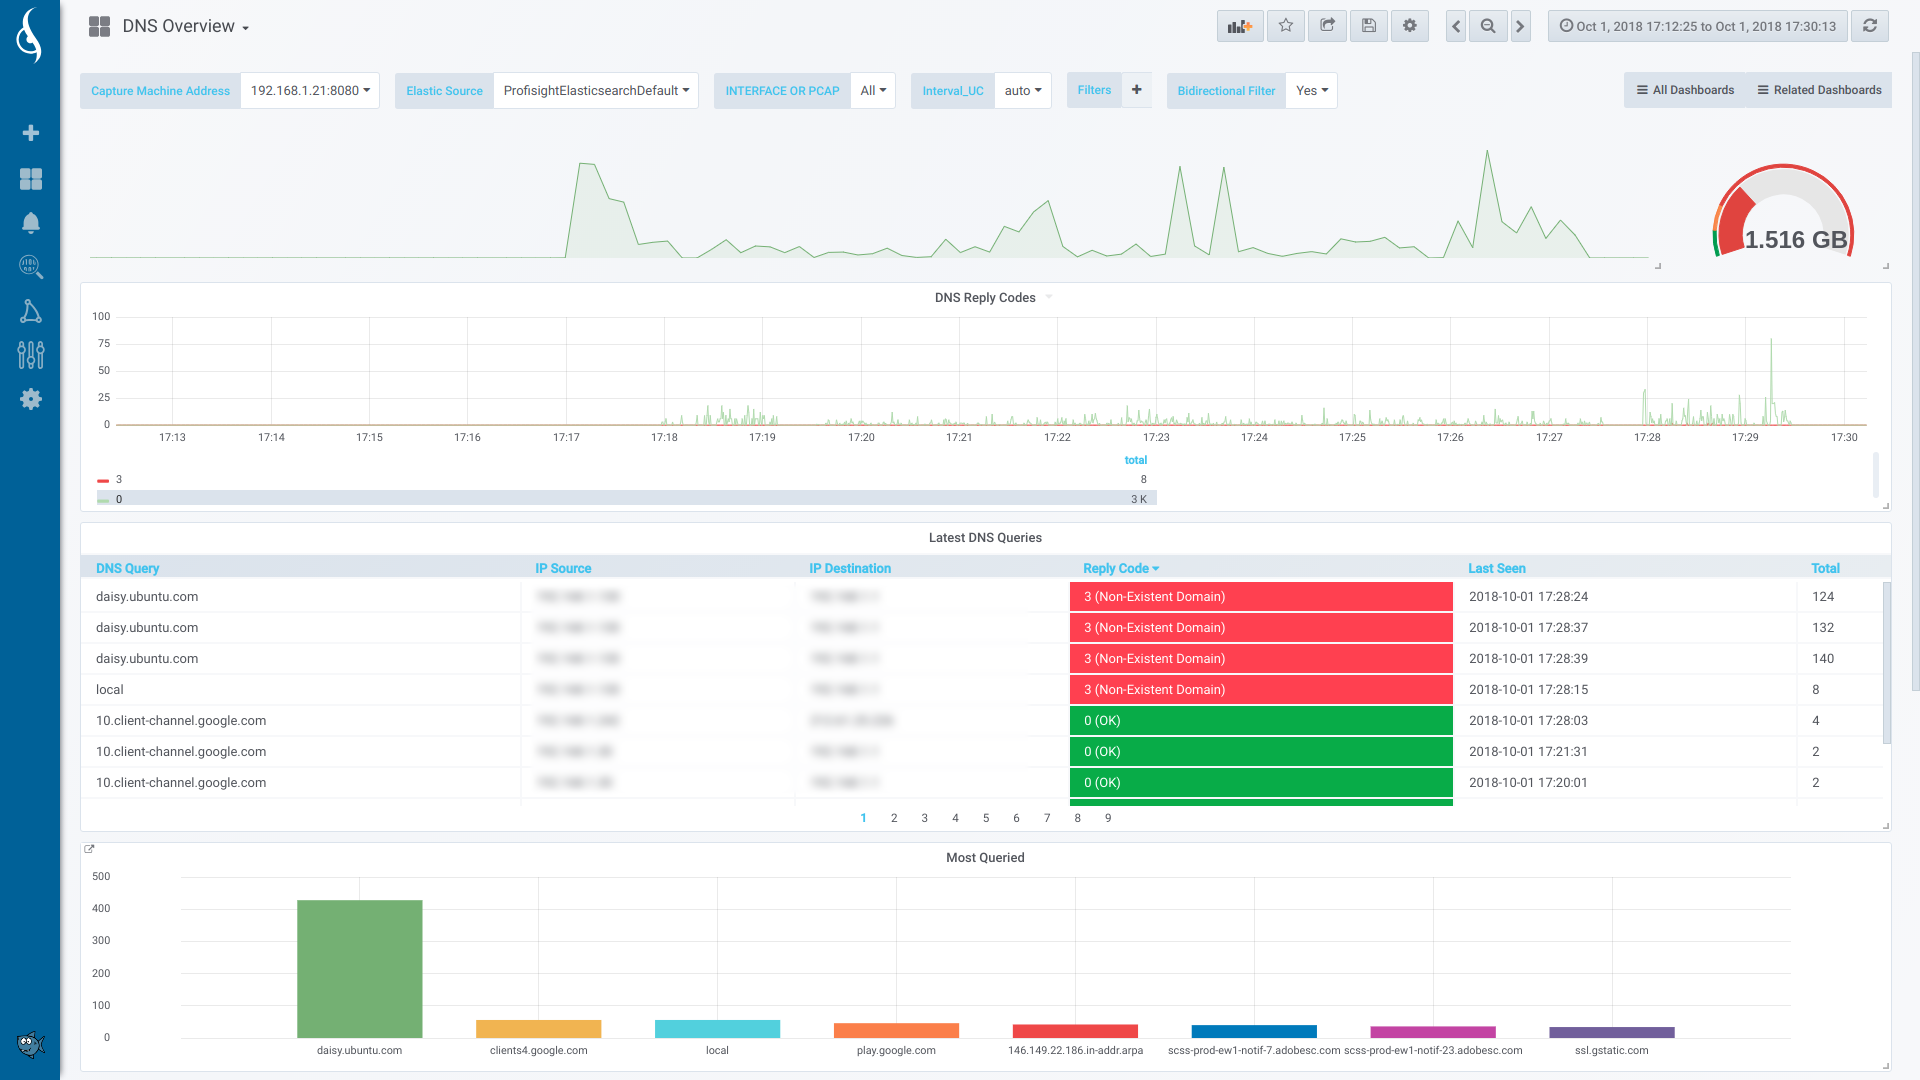Save the dashboard with the disk icon
The width and height of the screenshot is (1920, 1080).
click(x=1368, y=26)
